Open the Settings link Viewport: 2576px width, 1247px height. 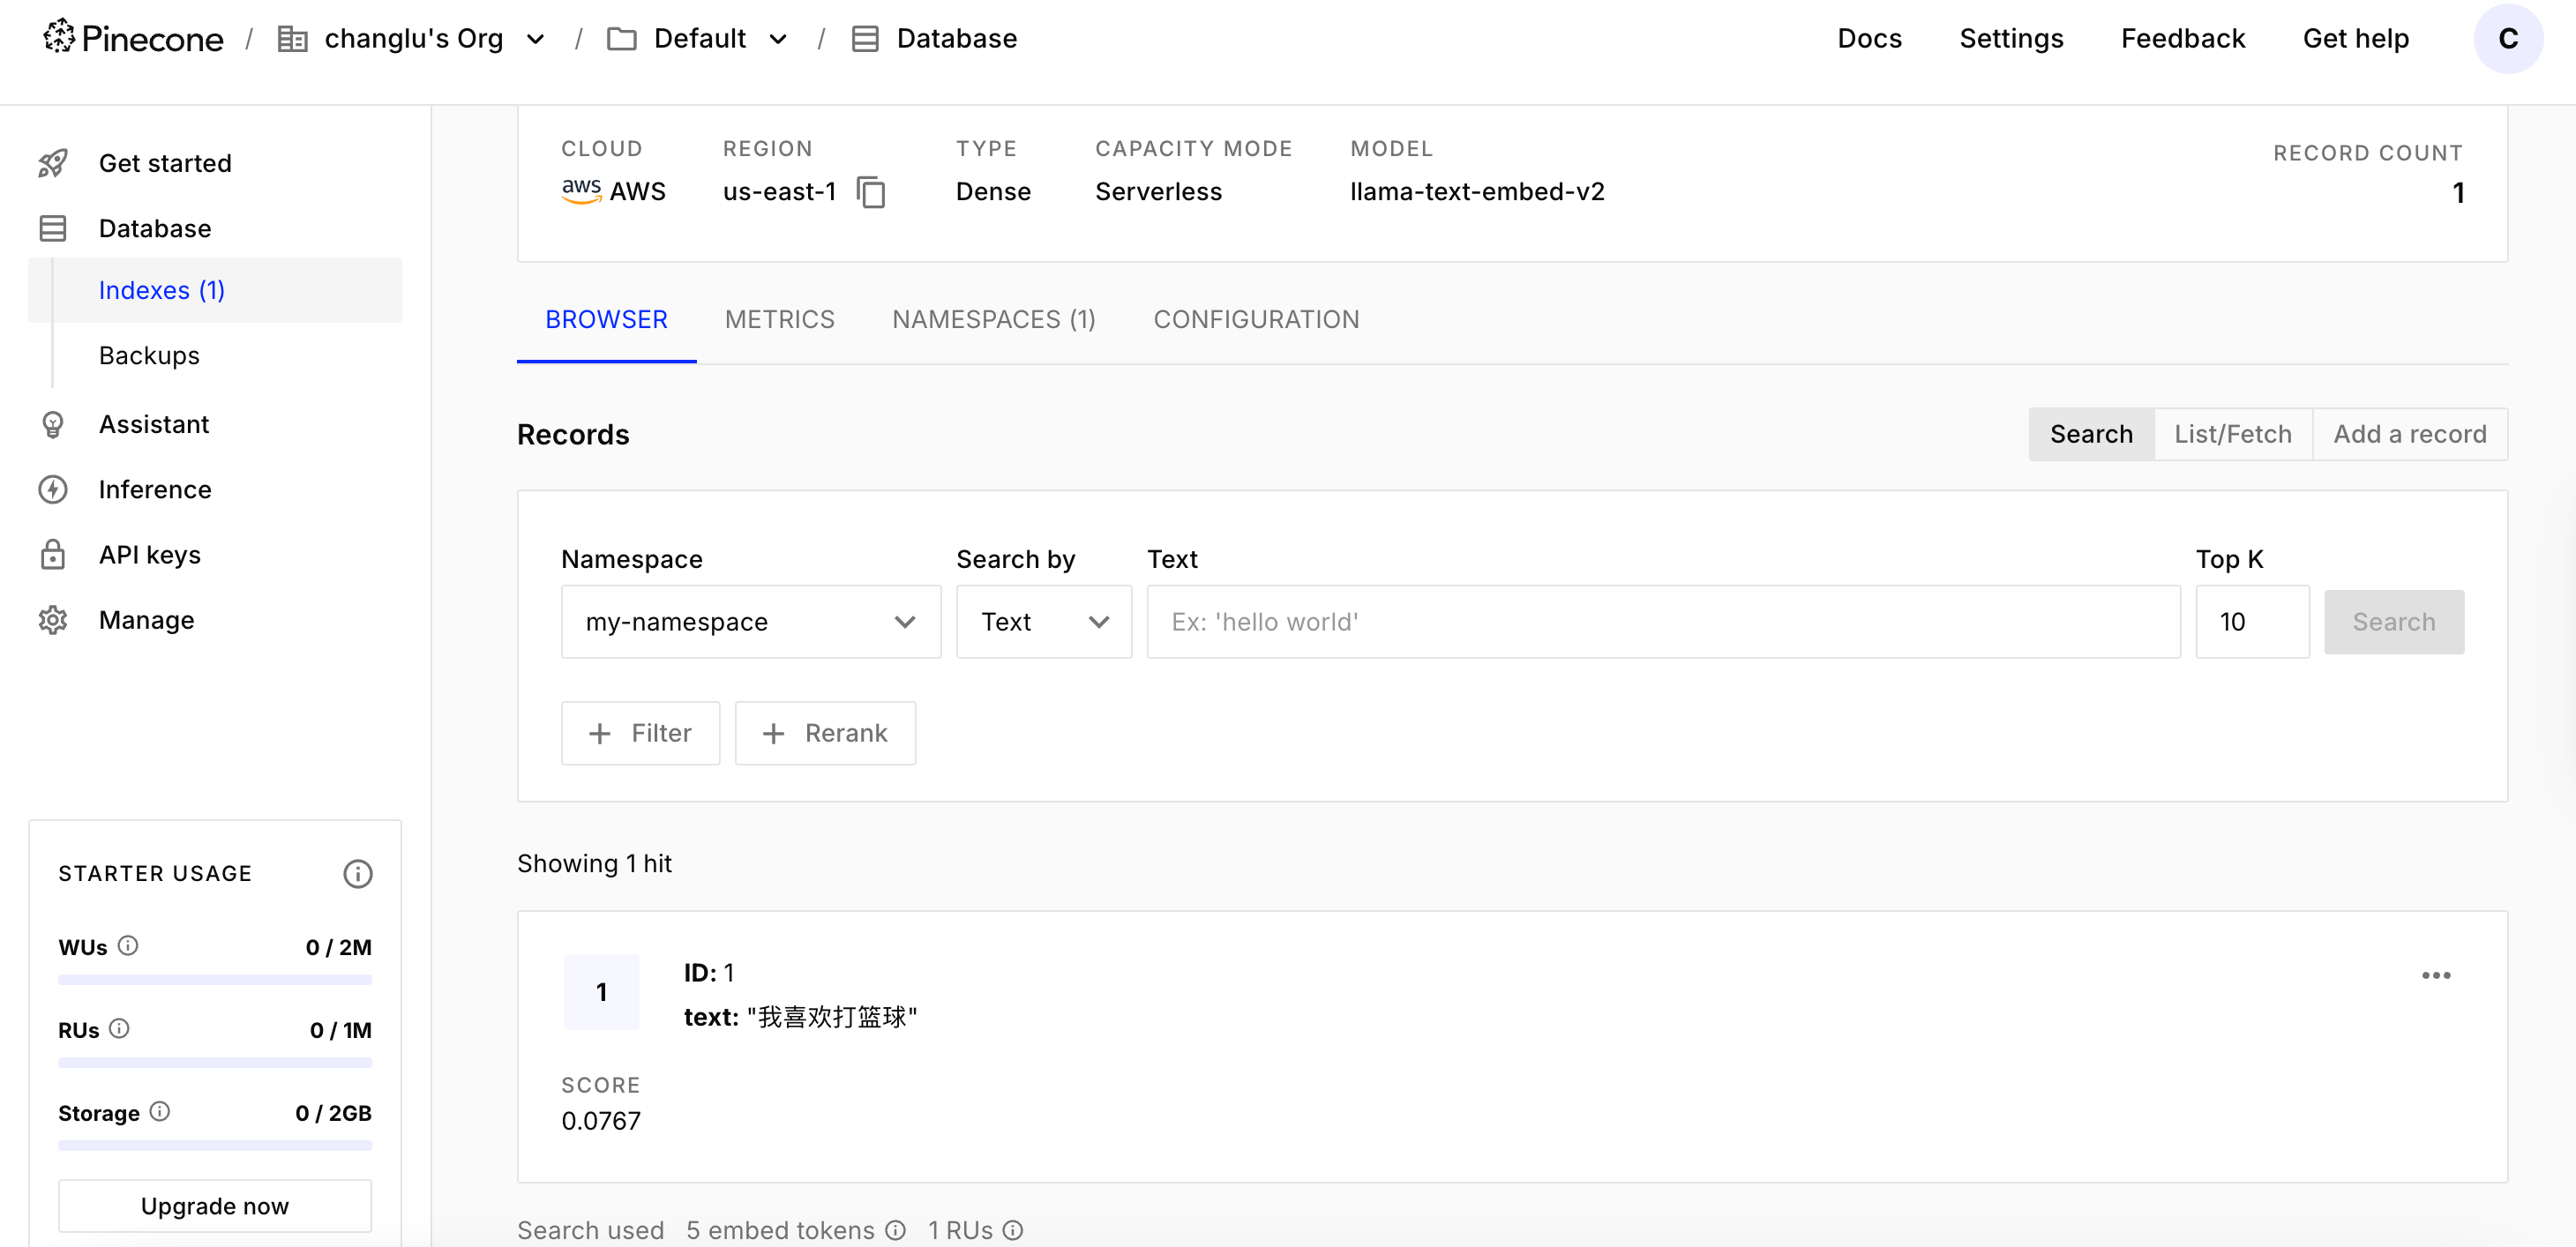coord(2011,38)
